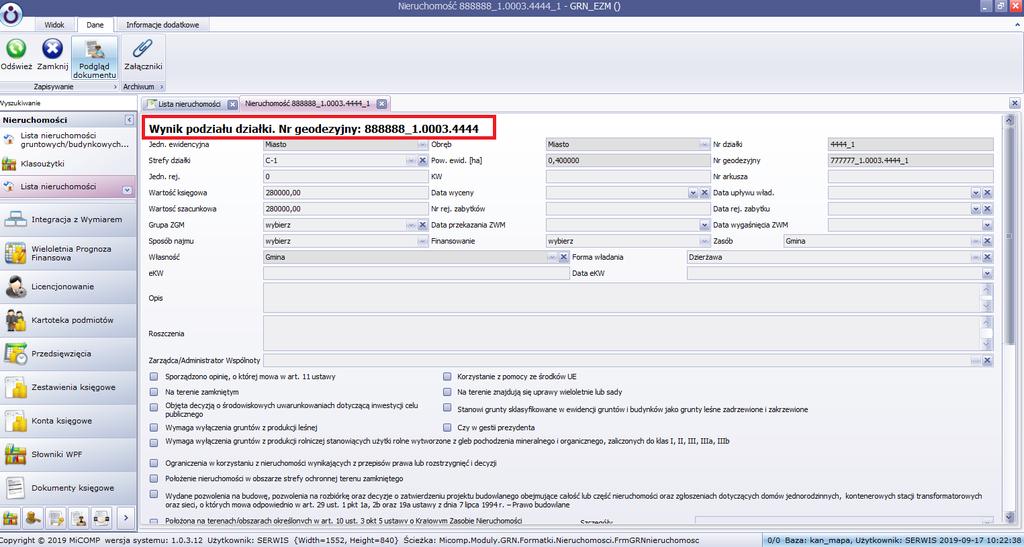The width and height of the screenshot is (1024, 547).
Task: Open the Finansowanie dropdown
Action: click(x=705, y=242)
